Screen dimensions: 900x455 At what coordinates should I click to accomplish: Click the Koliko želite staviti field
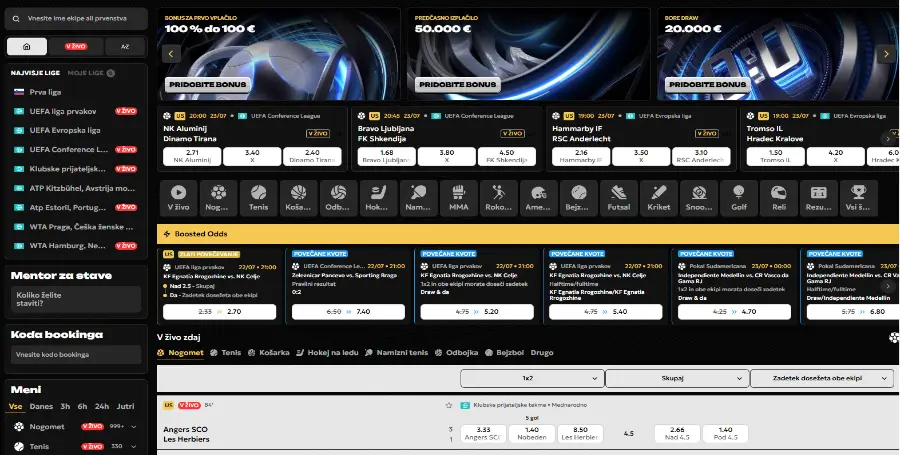point(76,300)
